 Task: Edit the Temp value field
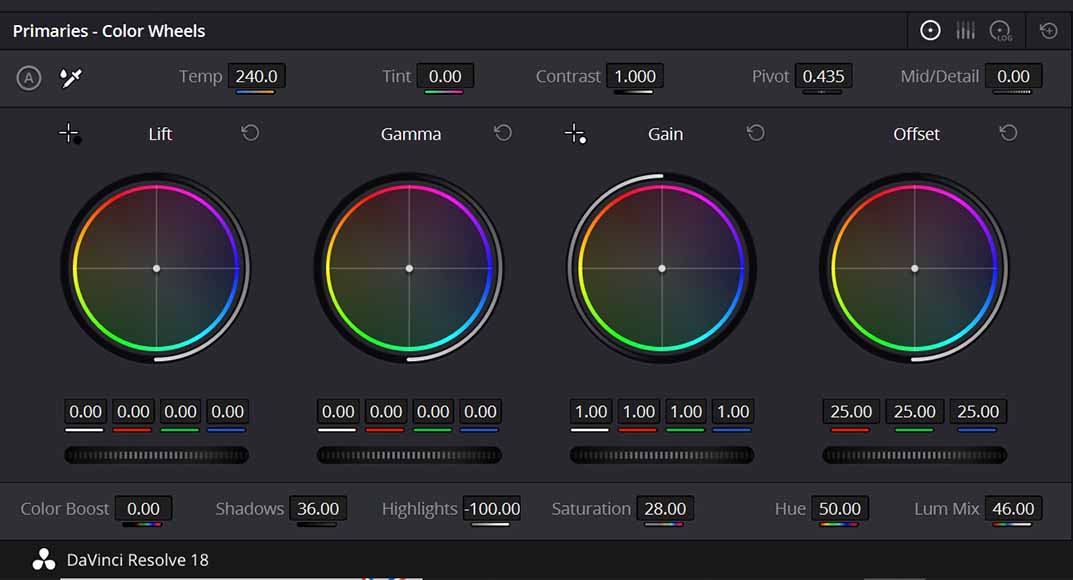click(x=258, y=75)
